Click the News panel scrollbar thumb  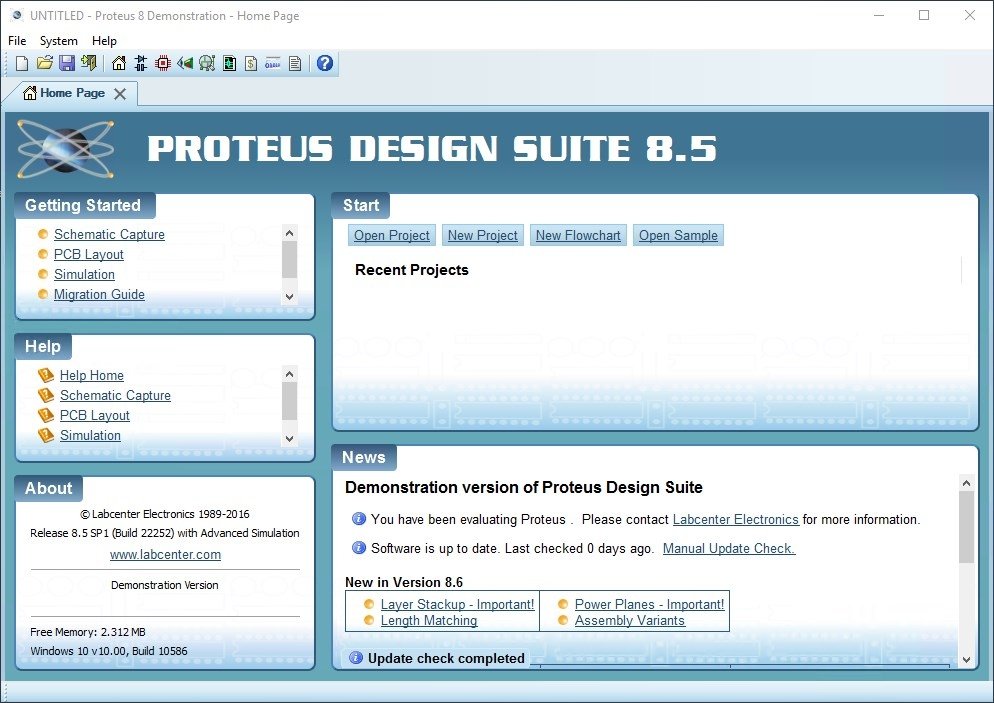(966, 527)
